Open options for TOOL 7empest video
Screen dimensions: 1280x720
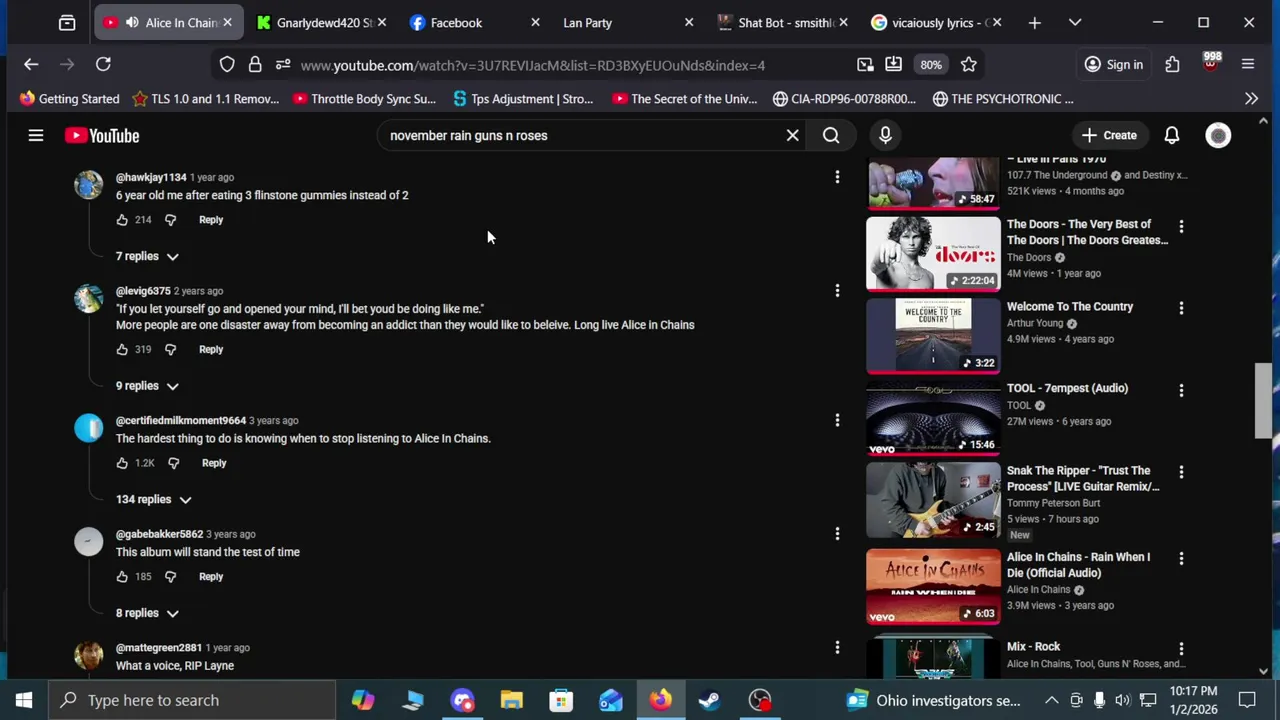pos(1181,390)
